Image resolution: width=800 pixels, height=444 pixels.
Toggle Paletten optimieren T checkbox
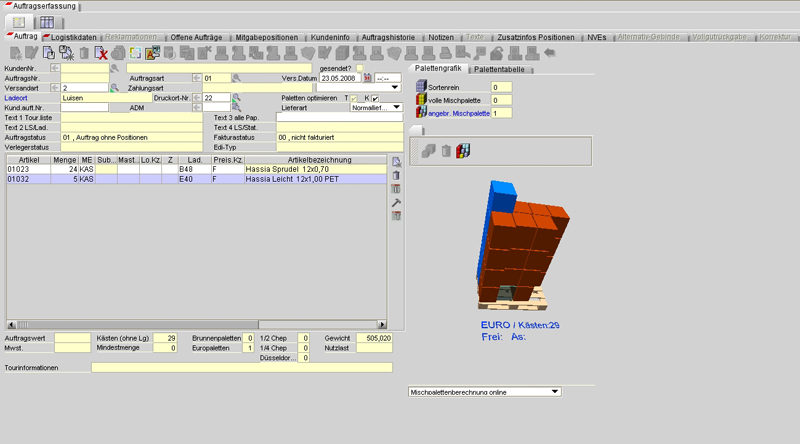pyautogui.click(x=354, y=98)
